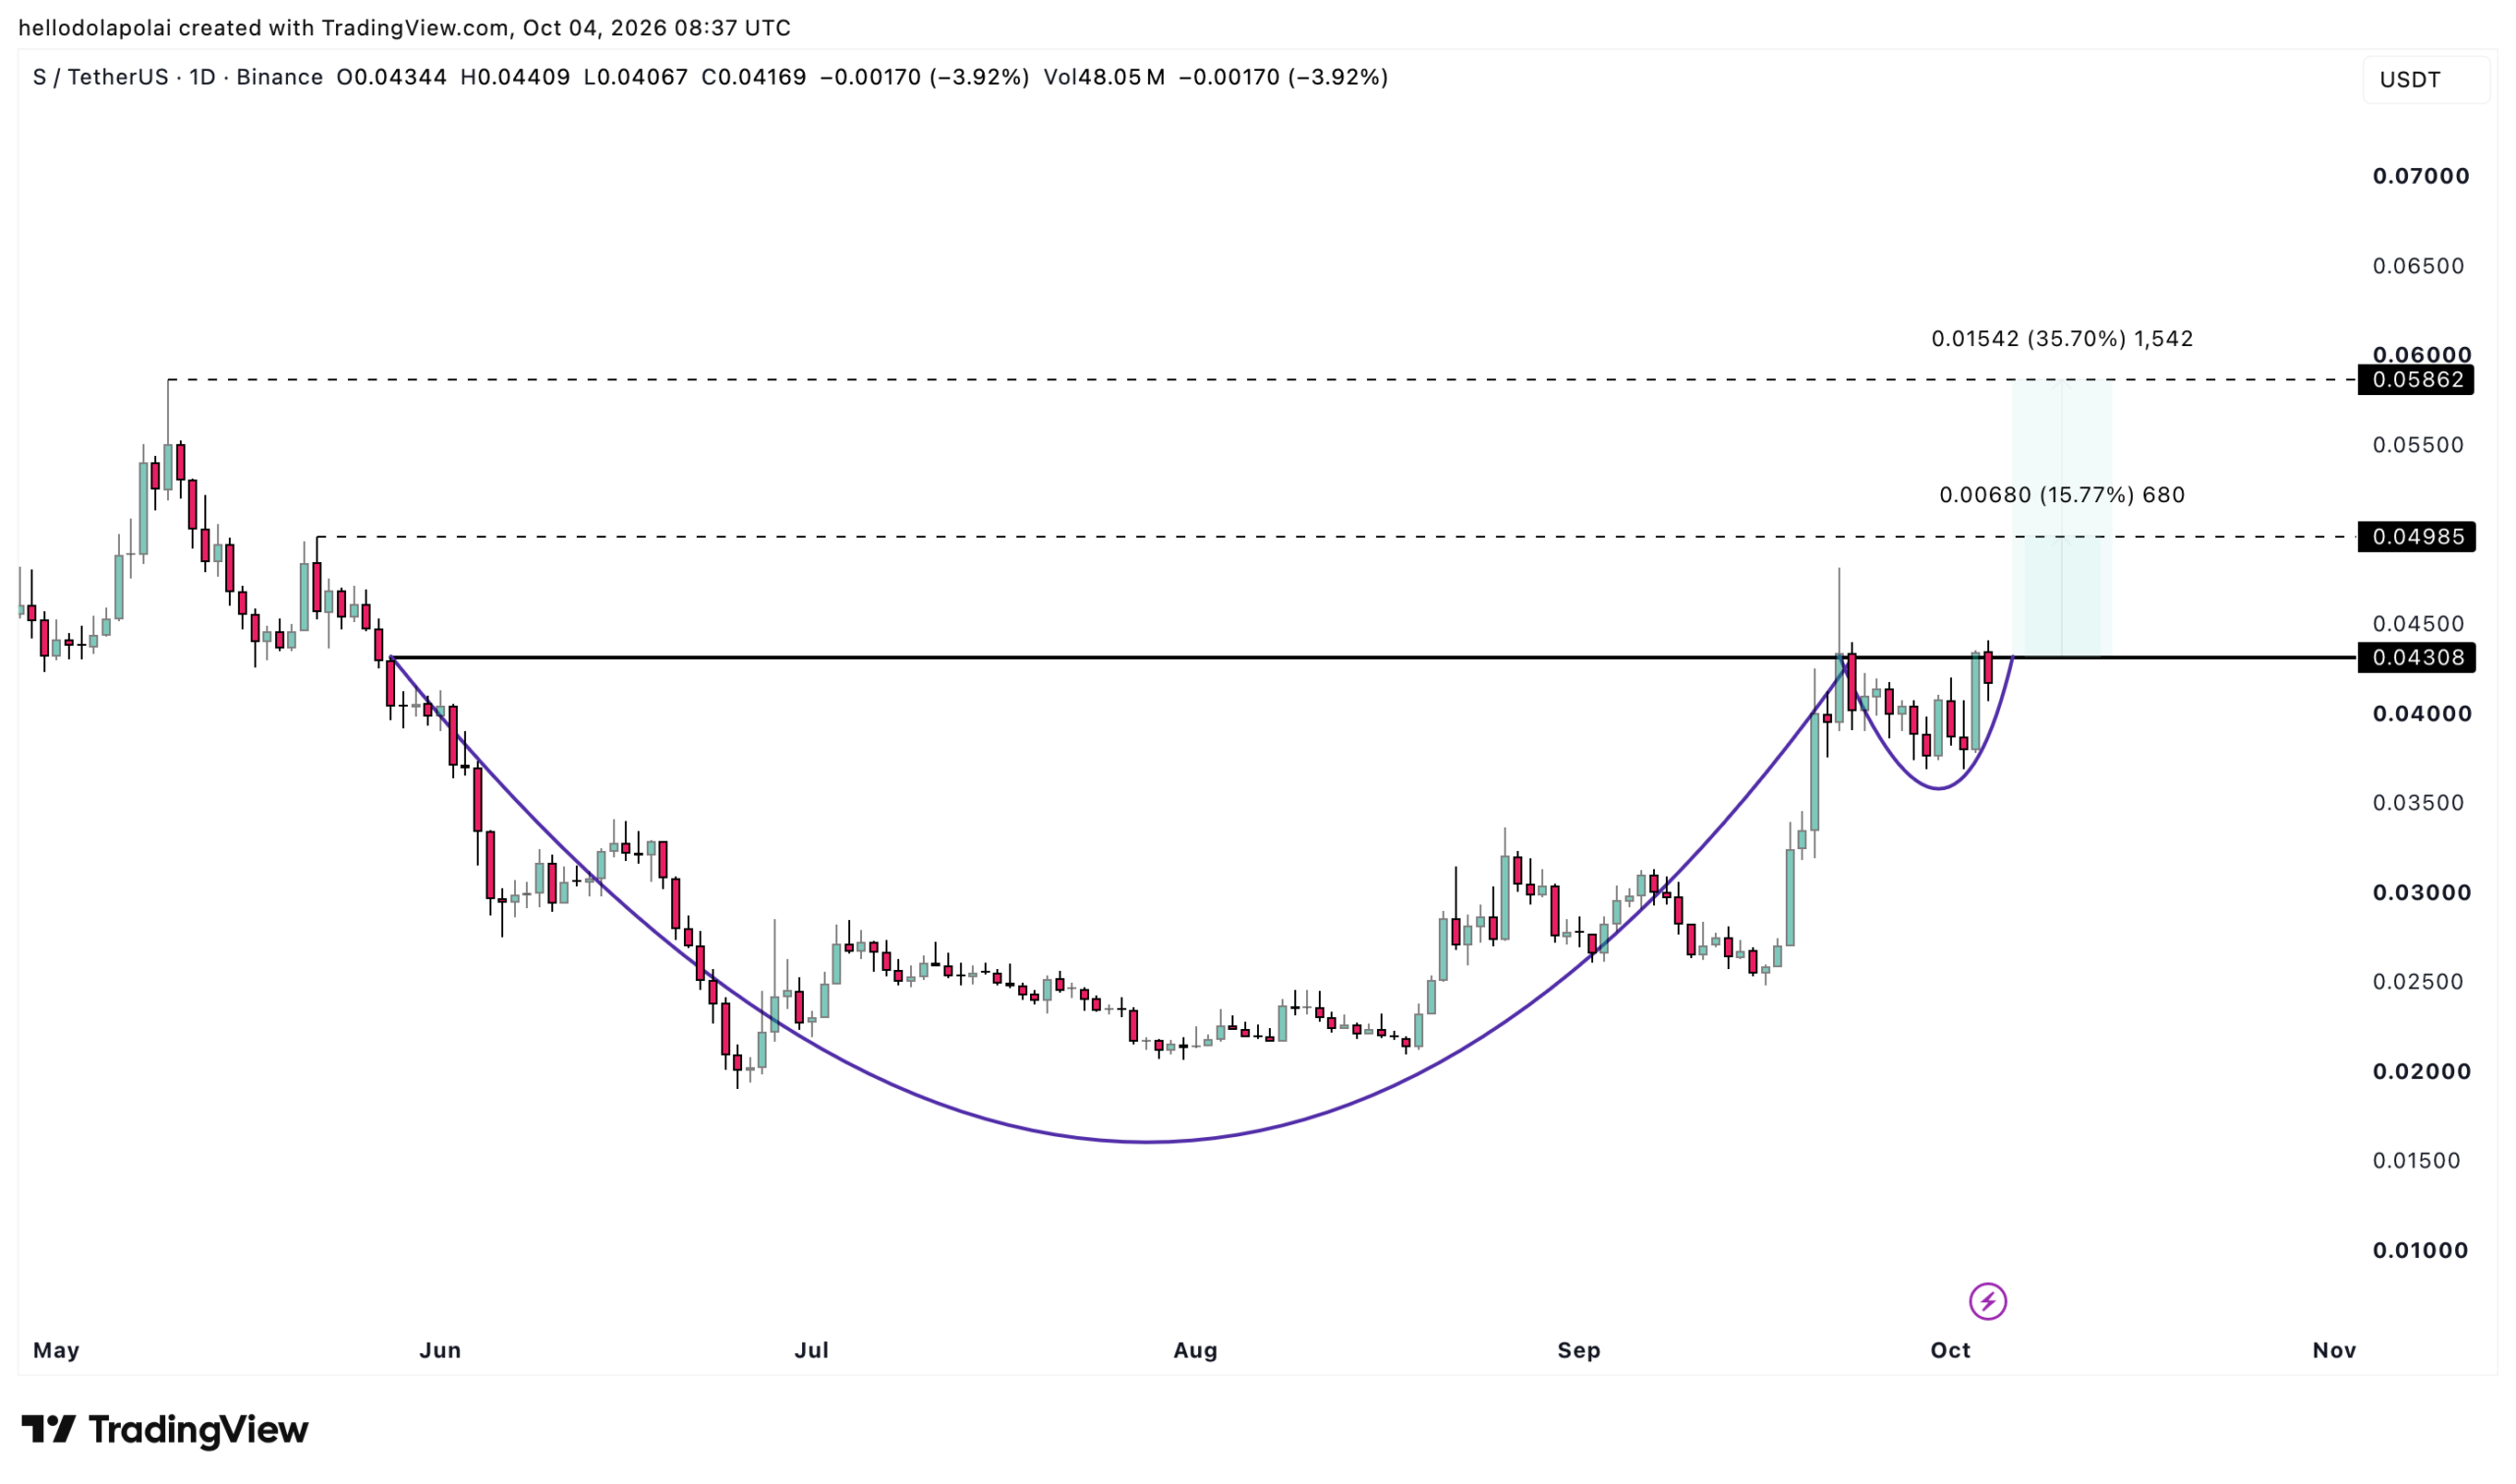Click the 0.04500 price axis tick
The image size is (2516, 1484).
(x=2419, y=624)
